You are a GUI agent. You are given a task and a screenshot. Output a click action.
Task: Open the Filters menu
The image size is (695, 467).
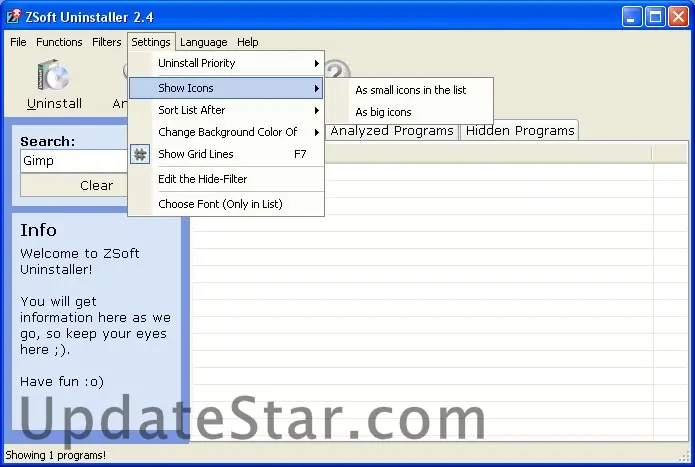(106, 42)
